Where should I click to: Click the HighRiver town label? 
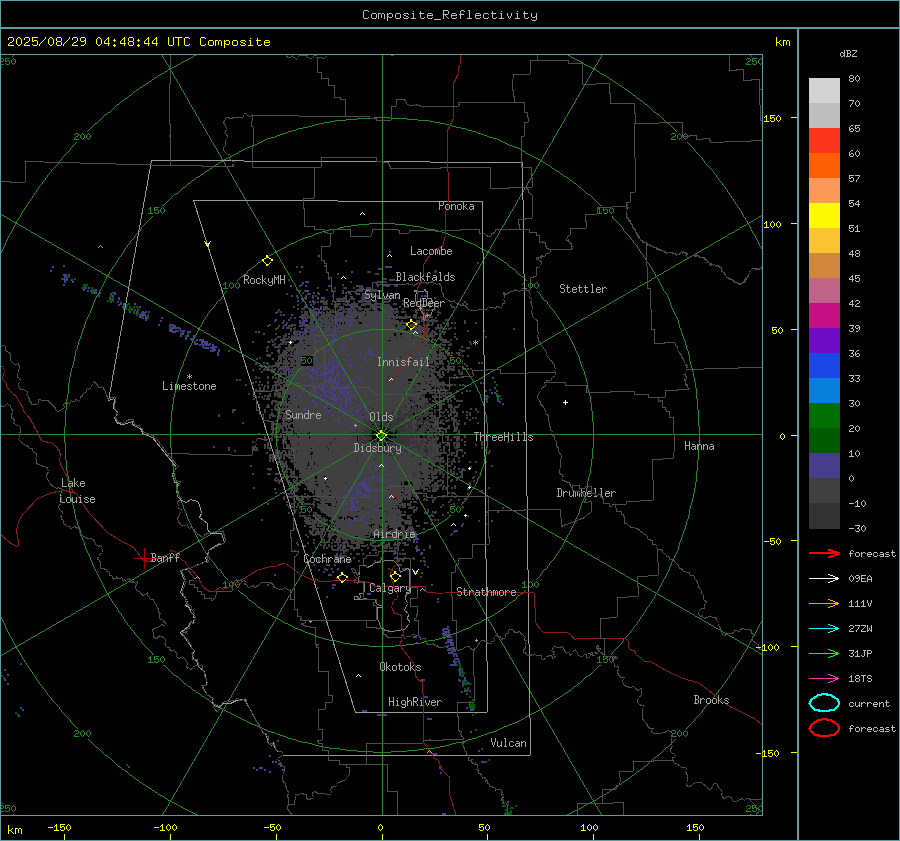pyautogui.click(x=415, y=702)
